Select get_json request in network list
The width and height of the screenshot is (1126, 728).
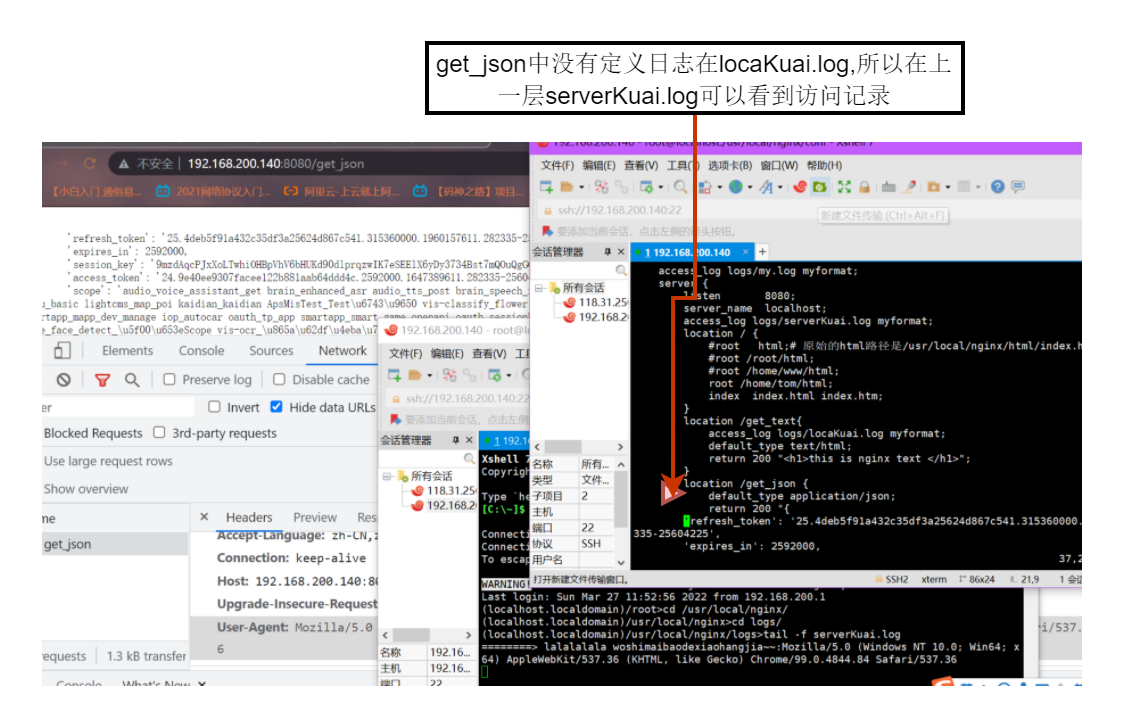tap(115, 543)
